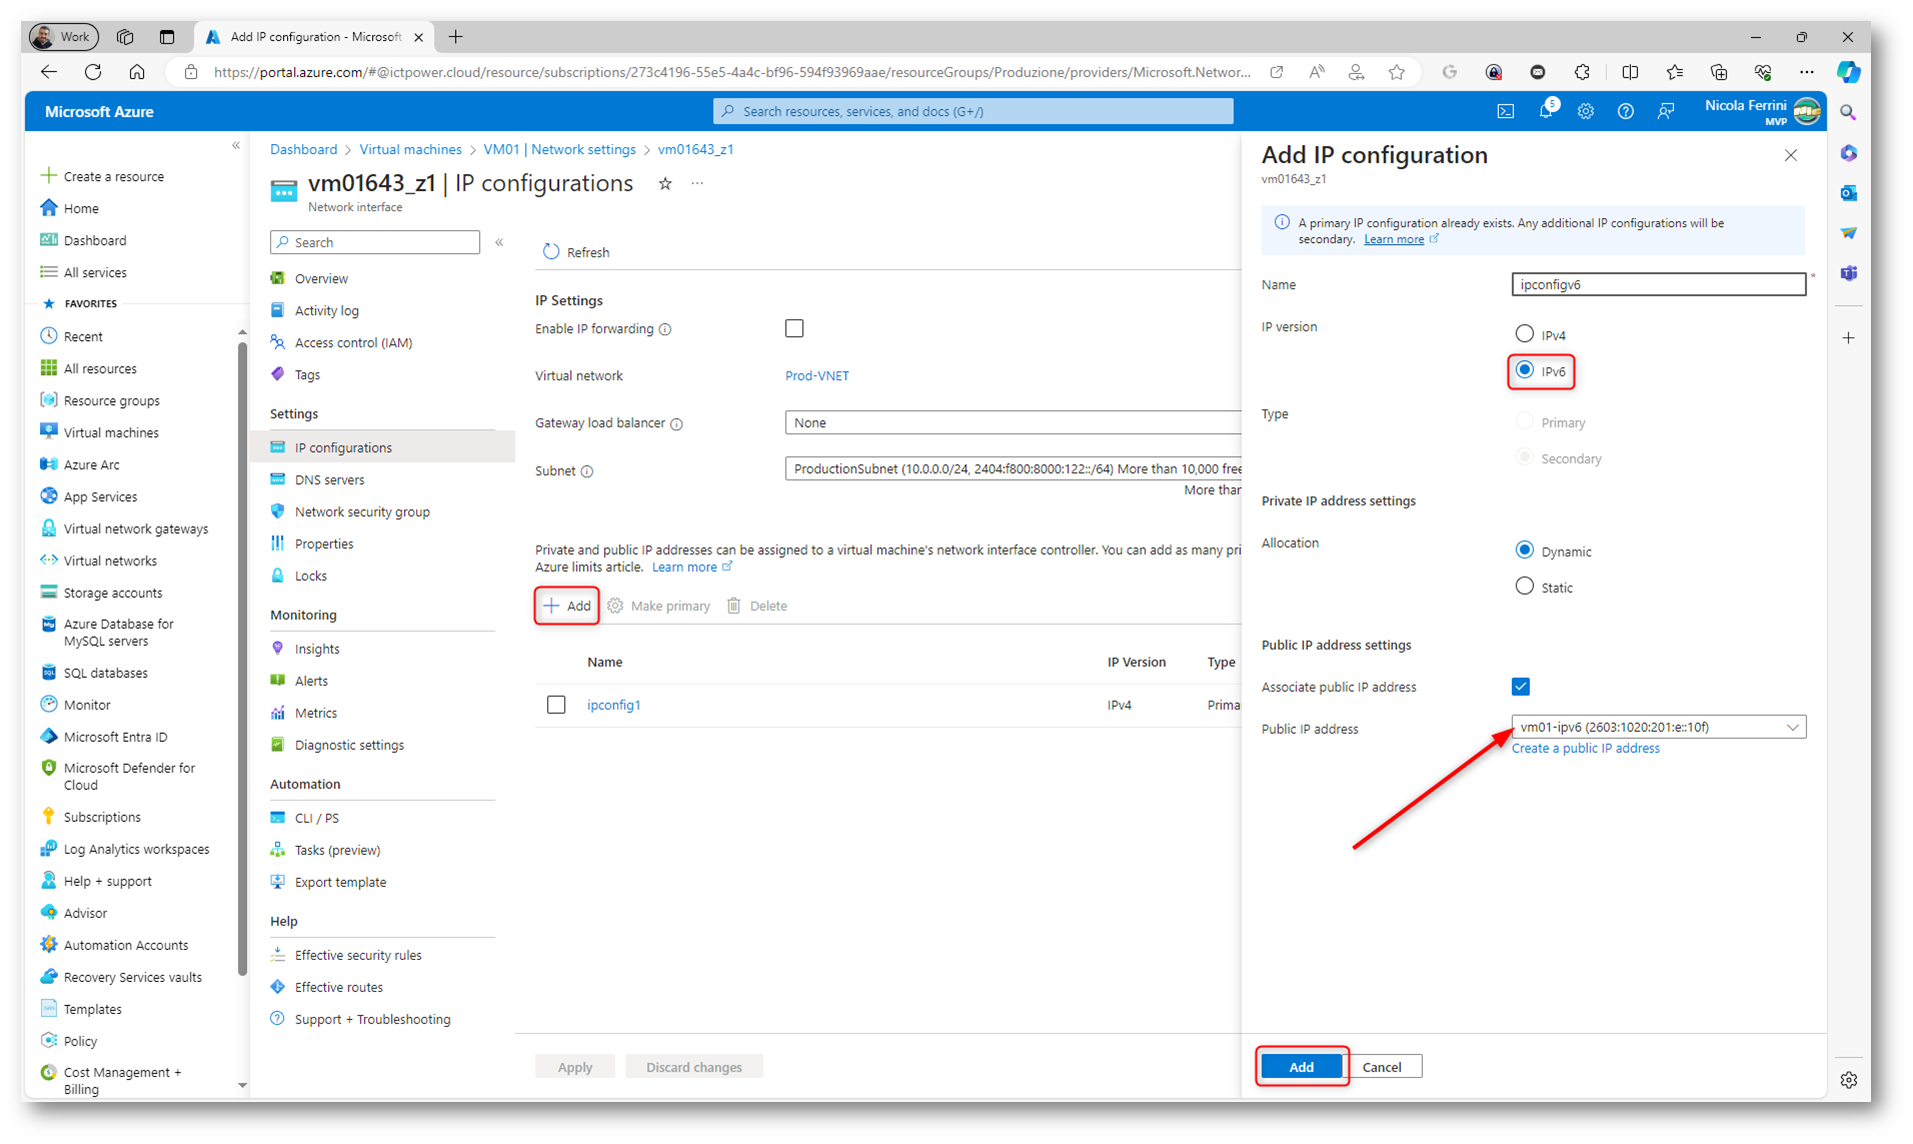Image resolution: width=1913 pixels, height=1144 pixels.
Task: Click Cancel in Add IP configuration panel
Action: (1381, 1067)
